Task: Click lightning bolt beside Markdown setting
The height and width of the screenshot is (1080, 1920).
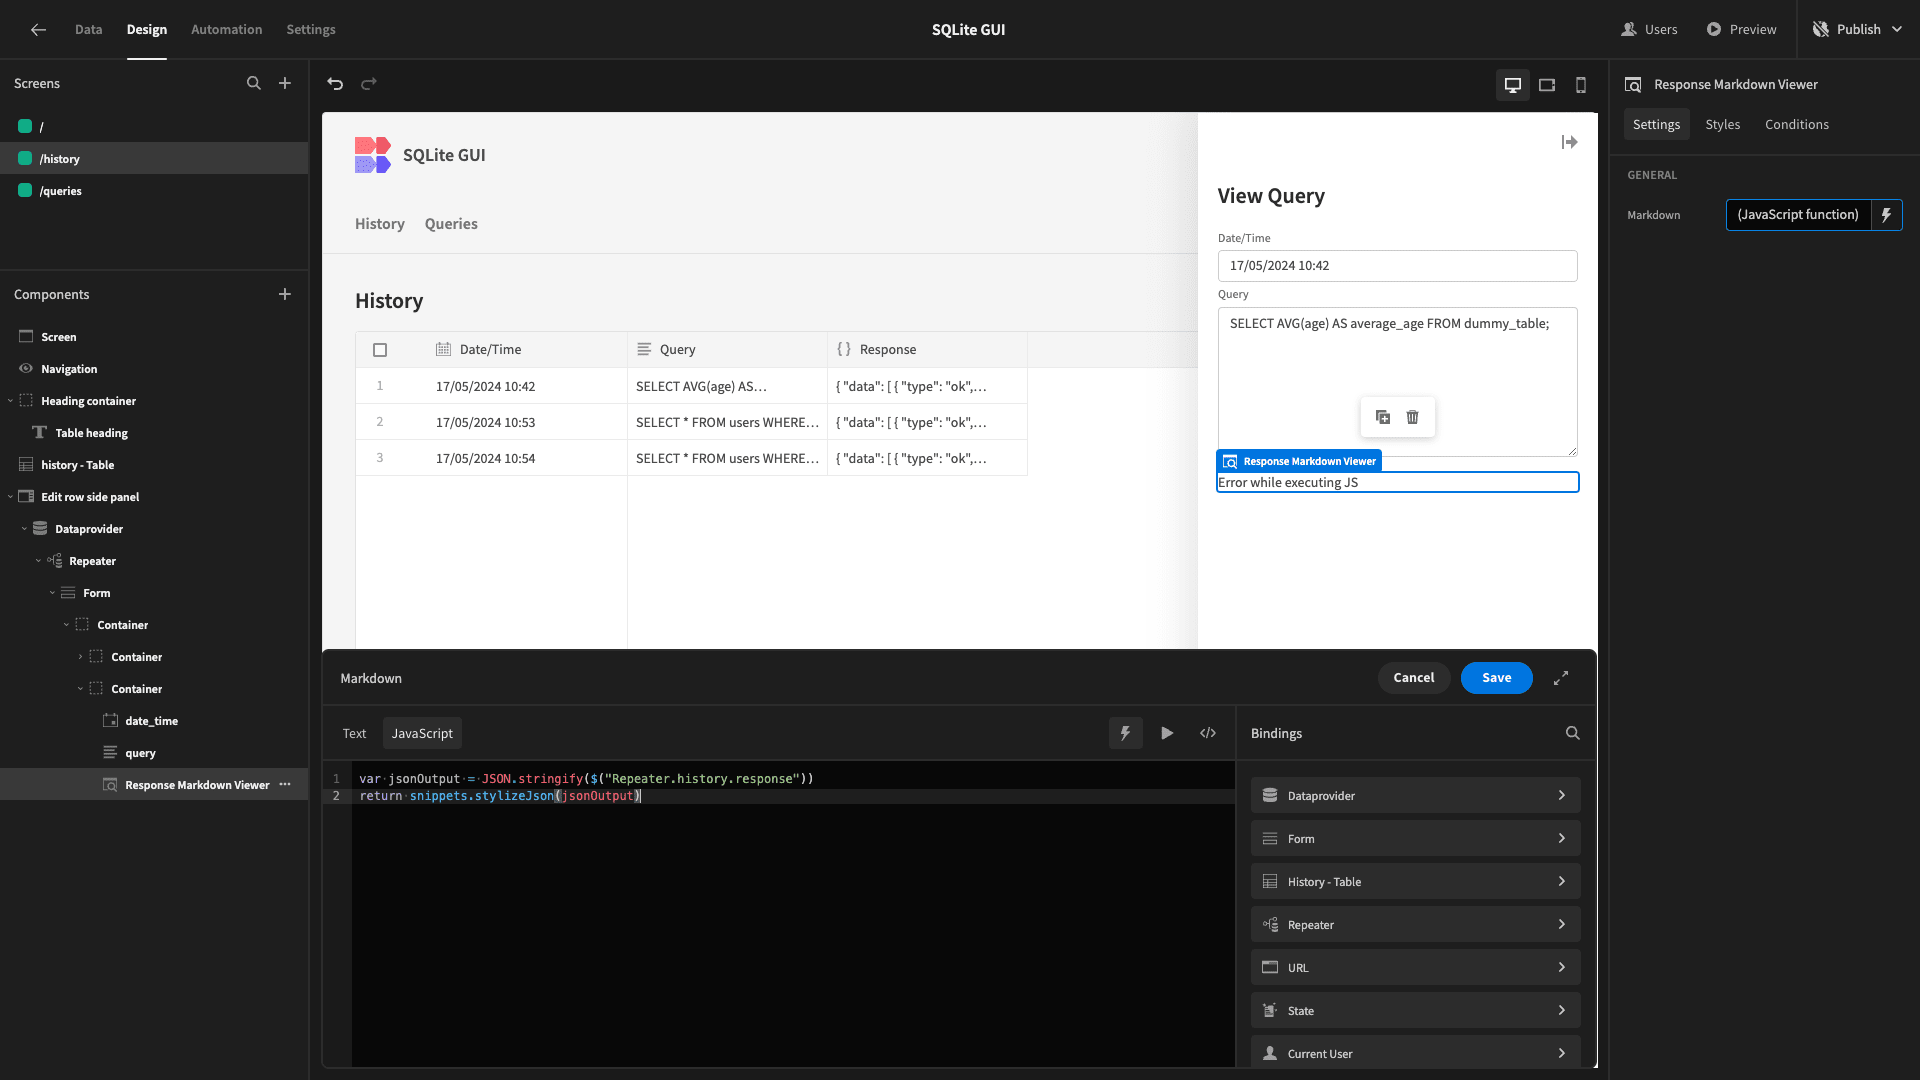Action: (1887, 215)
